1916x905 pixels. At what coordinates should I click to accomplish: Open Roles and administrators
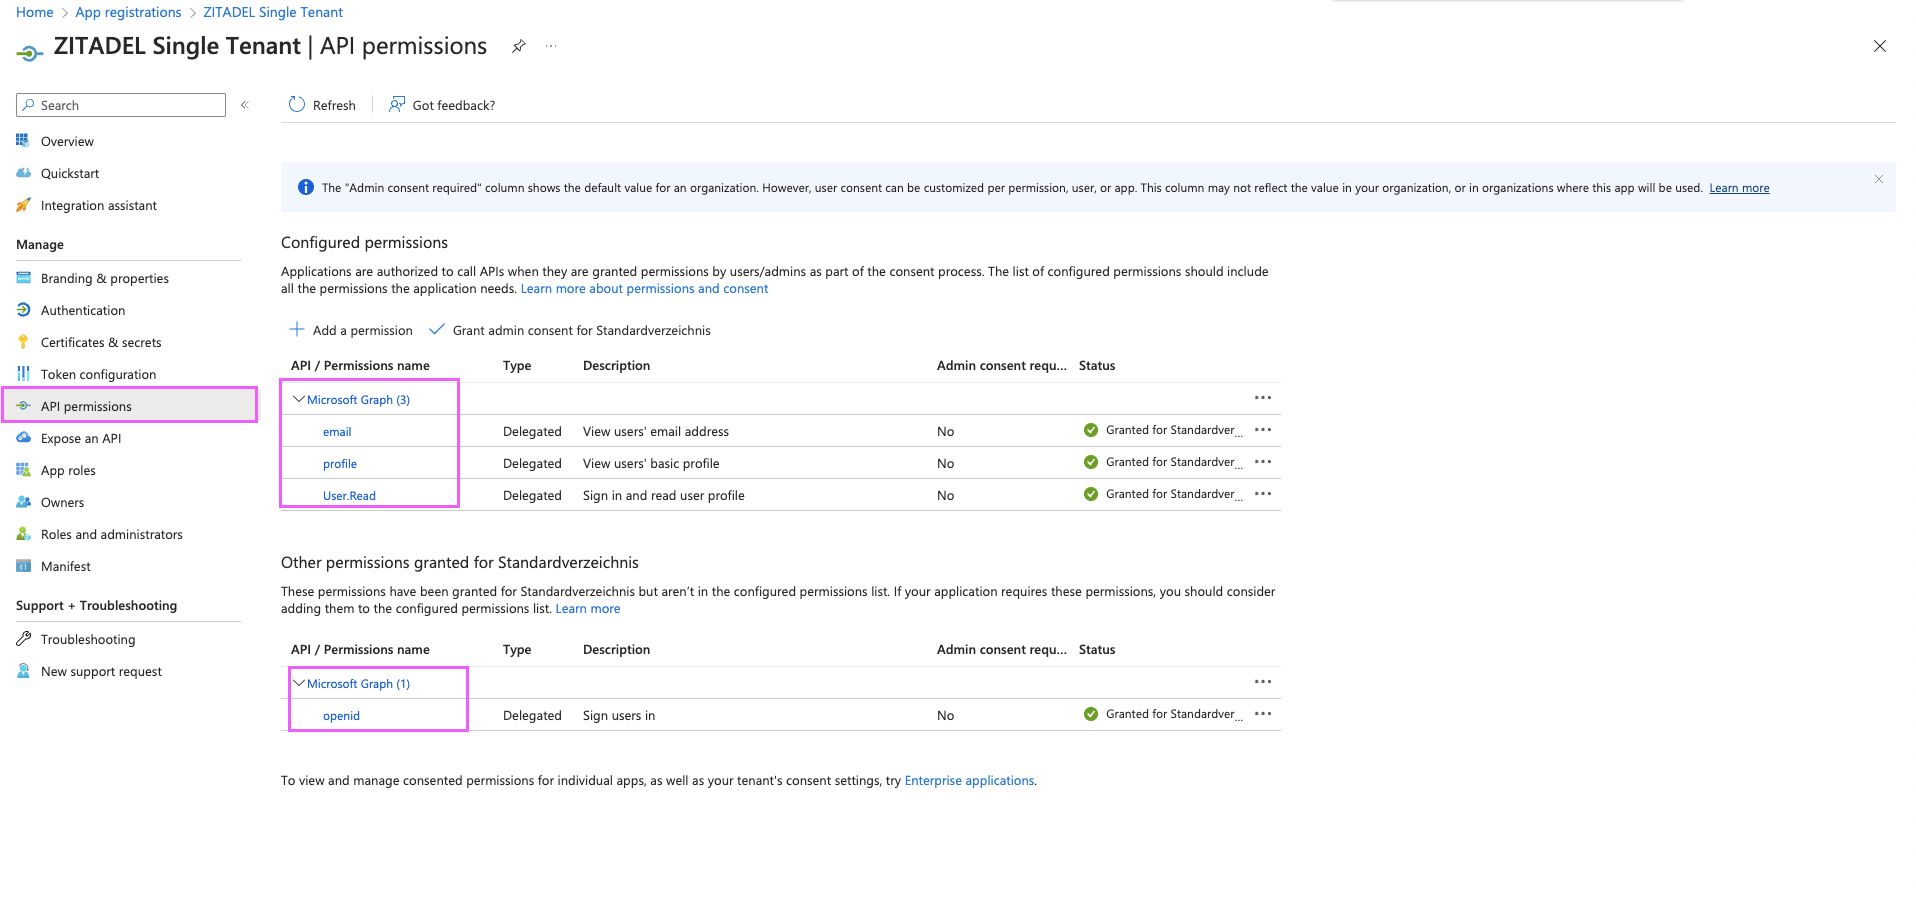(x=112, y=534)
